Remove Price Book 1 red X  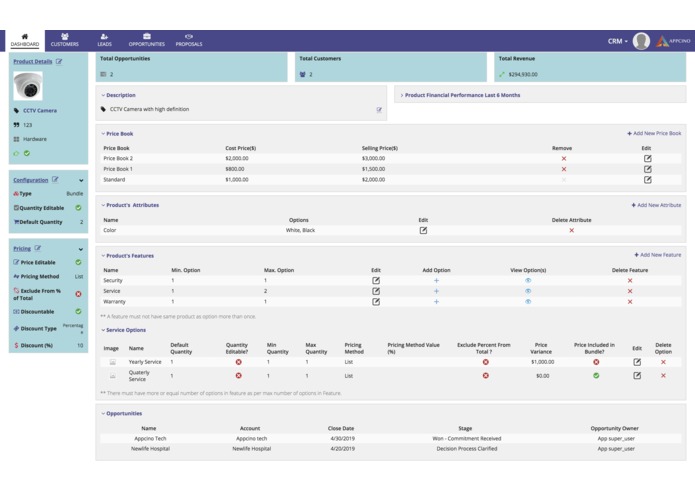564,169
